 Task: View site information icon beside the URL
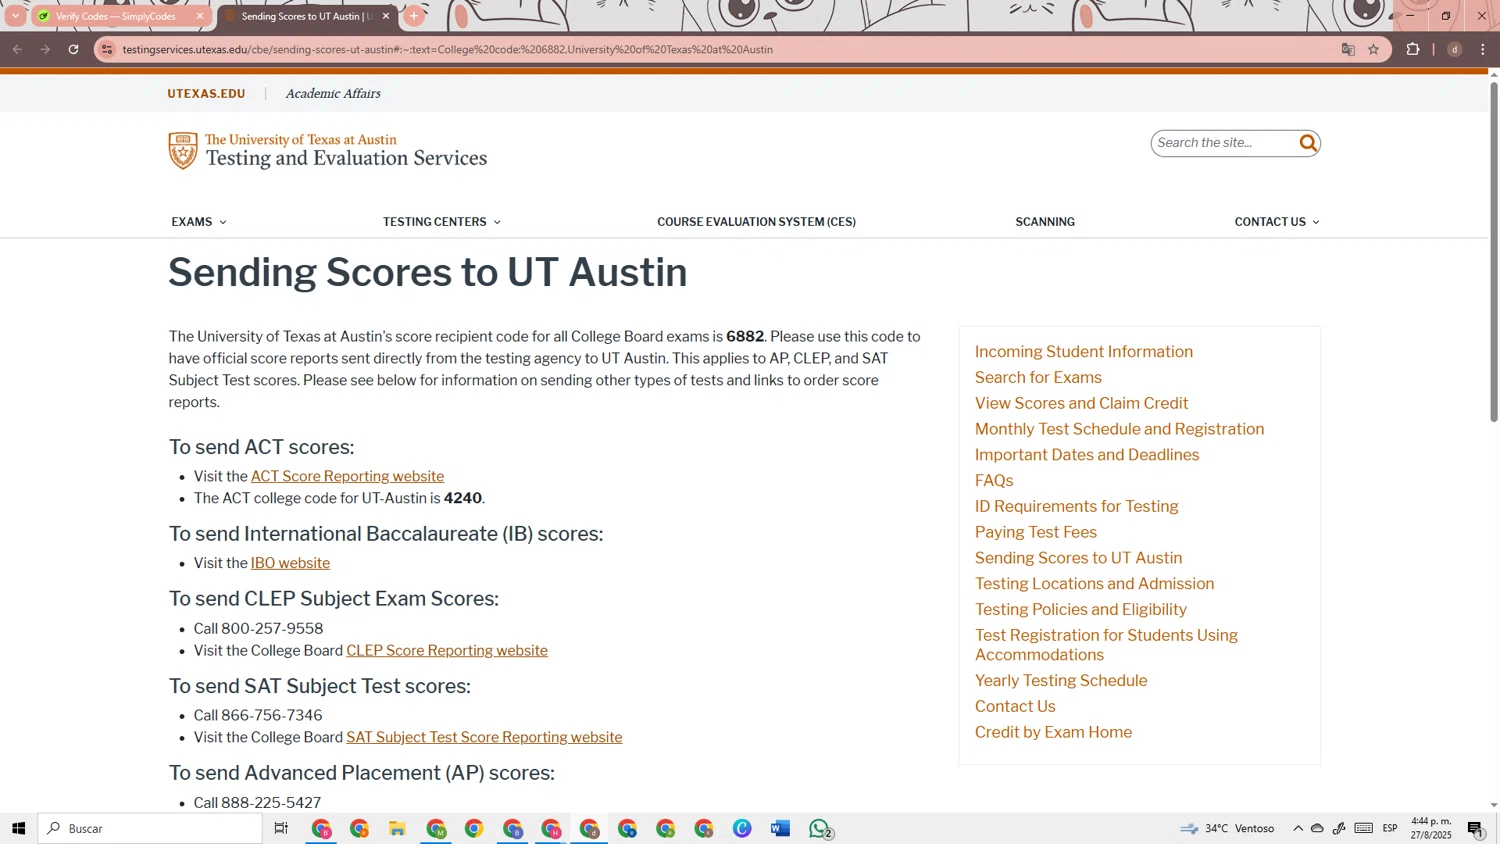(107, 49)
